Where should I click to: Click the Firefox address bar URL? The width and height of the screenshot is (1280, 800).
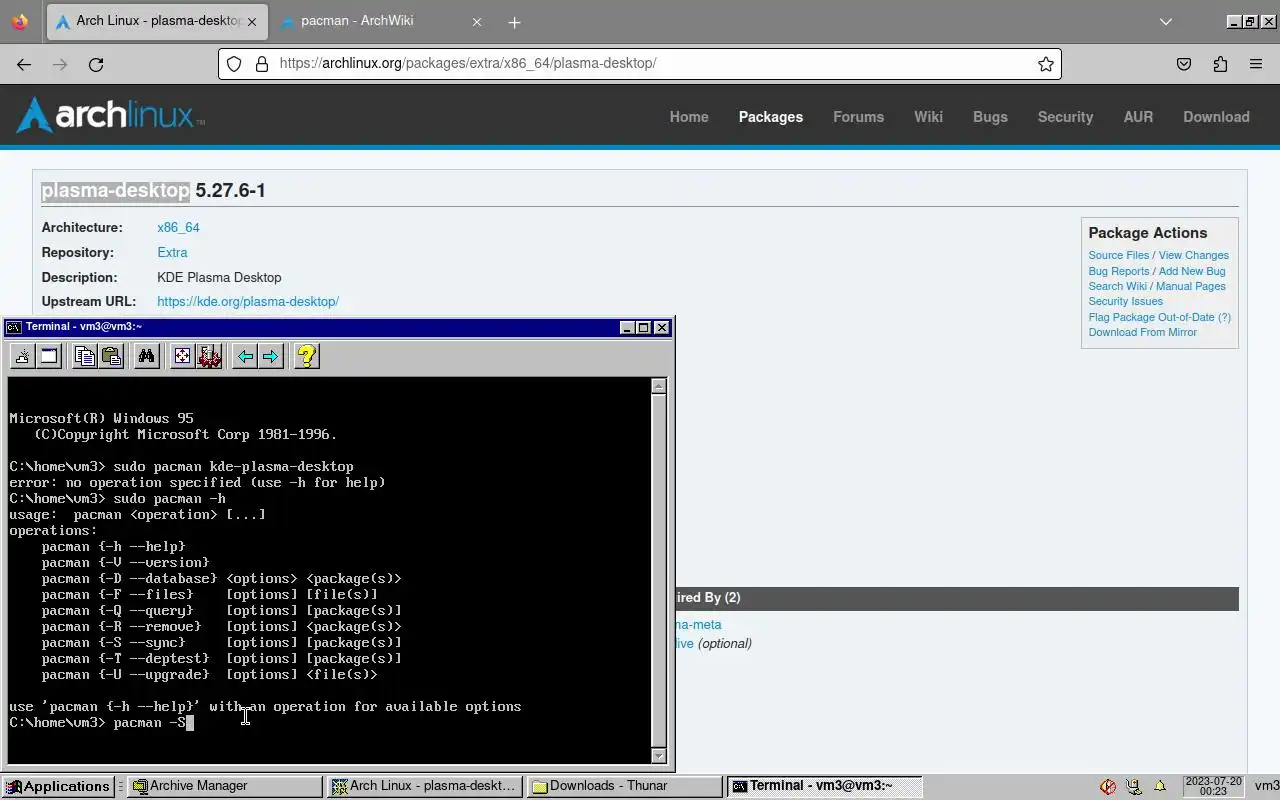[x=468, y=63]
